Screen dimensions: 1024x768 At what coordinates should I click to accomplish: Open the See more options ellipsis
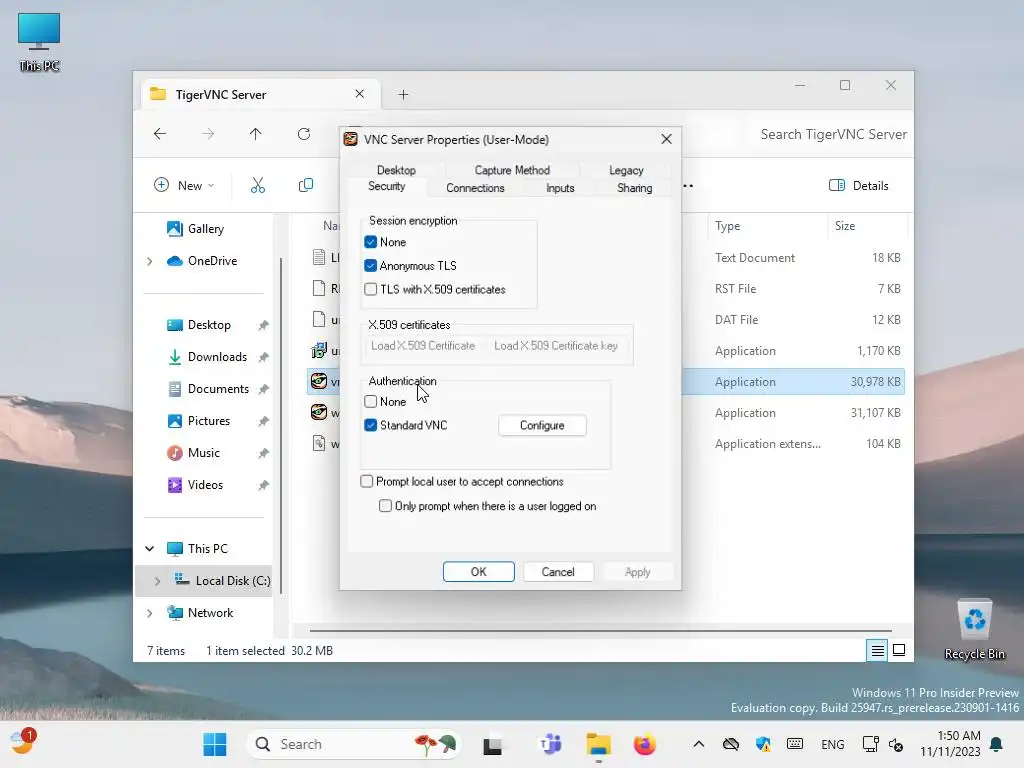tap(688, 185)
